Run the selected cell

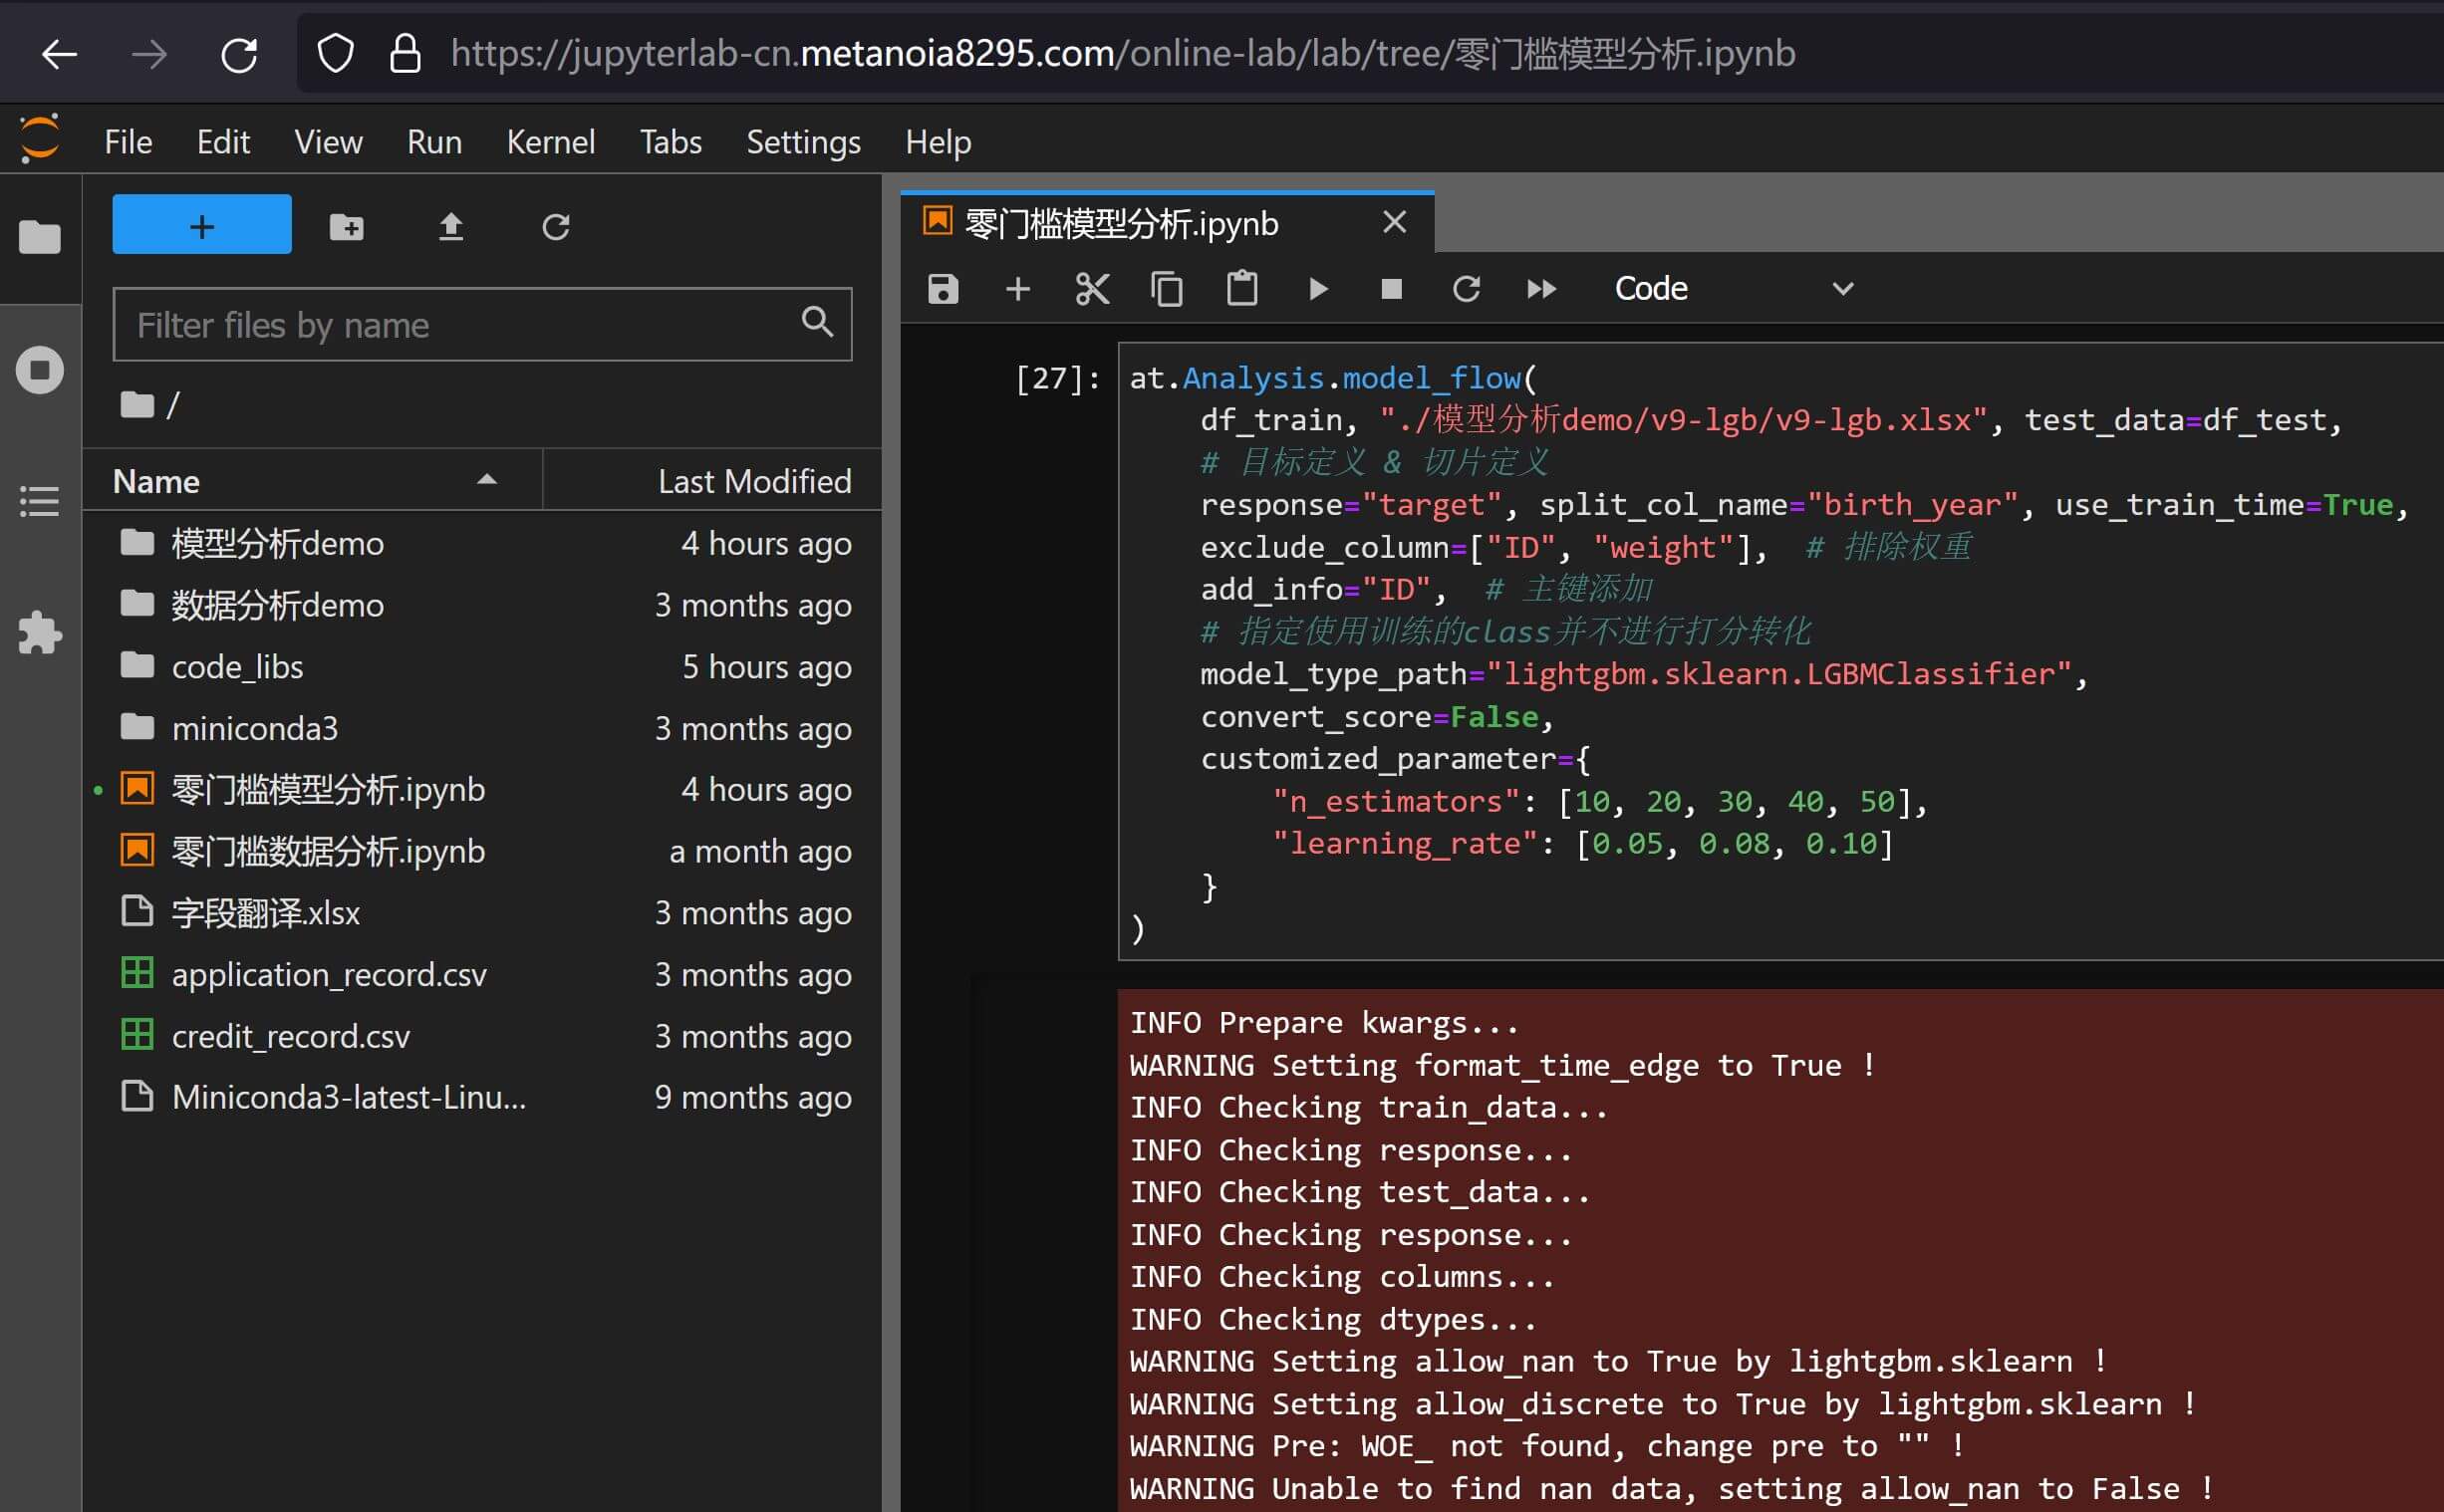coord(1317,289)
